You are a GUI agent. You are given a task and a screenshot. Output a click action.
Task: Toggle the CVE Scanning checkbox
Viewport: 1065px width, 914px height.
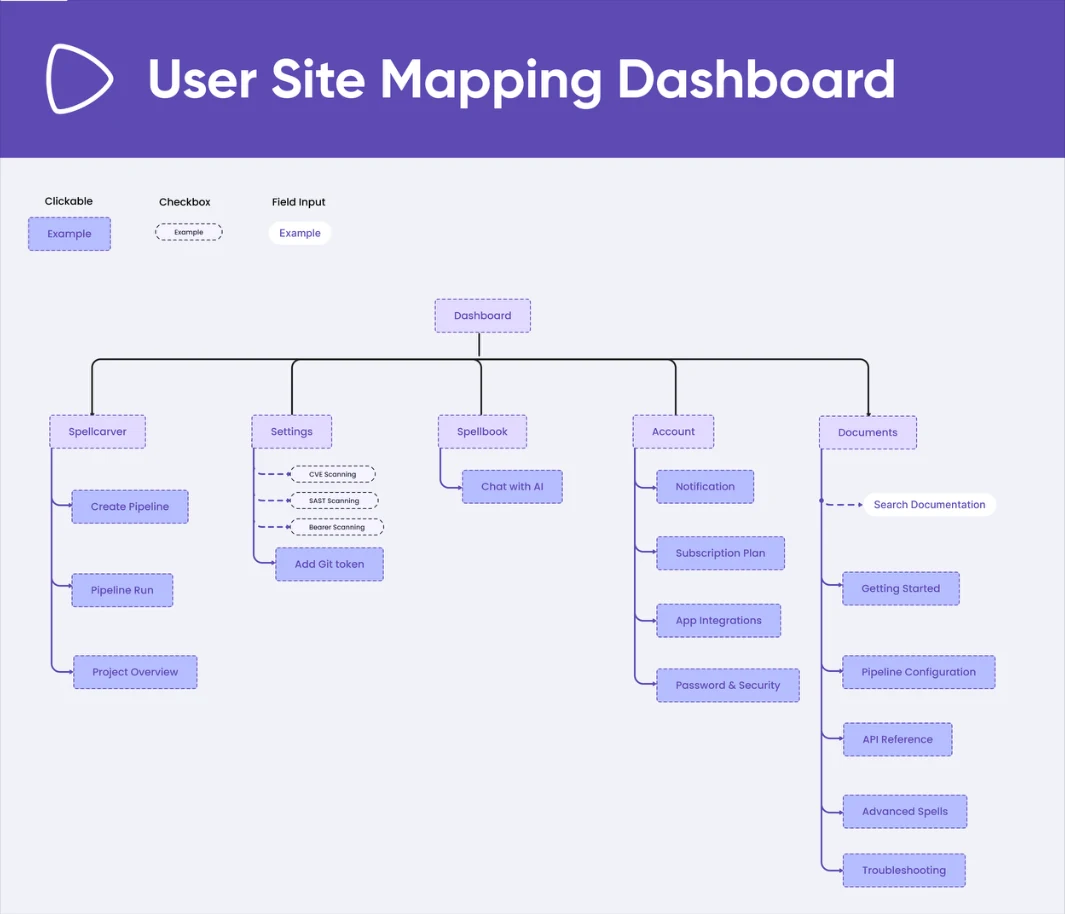click(x=332, y=474)
